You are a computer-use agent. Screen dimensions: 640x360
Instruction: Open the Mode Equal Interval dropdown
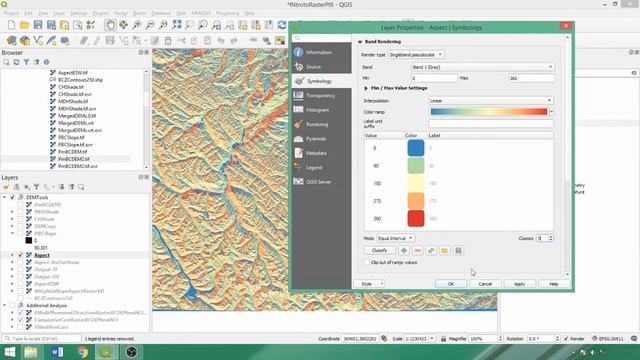pyautogui.click(x=395, y=238)
